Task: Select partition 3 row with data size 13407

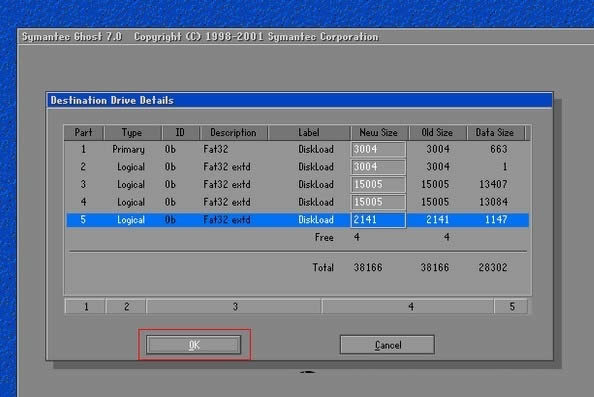Action: click(x=297, y=184)
